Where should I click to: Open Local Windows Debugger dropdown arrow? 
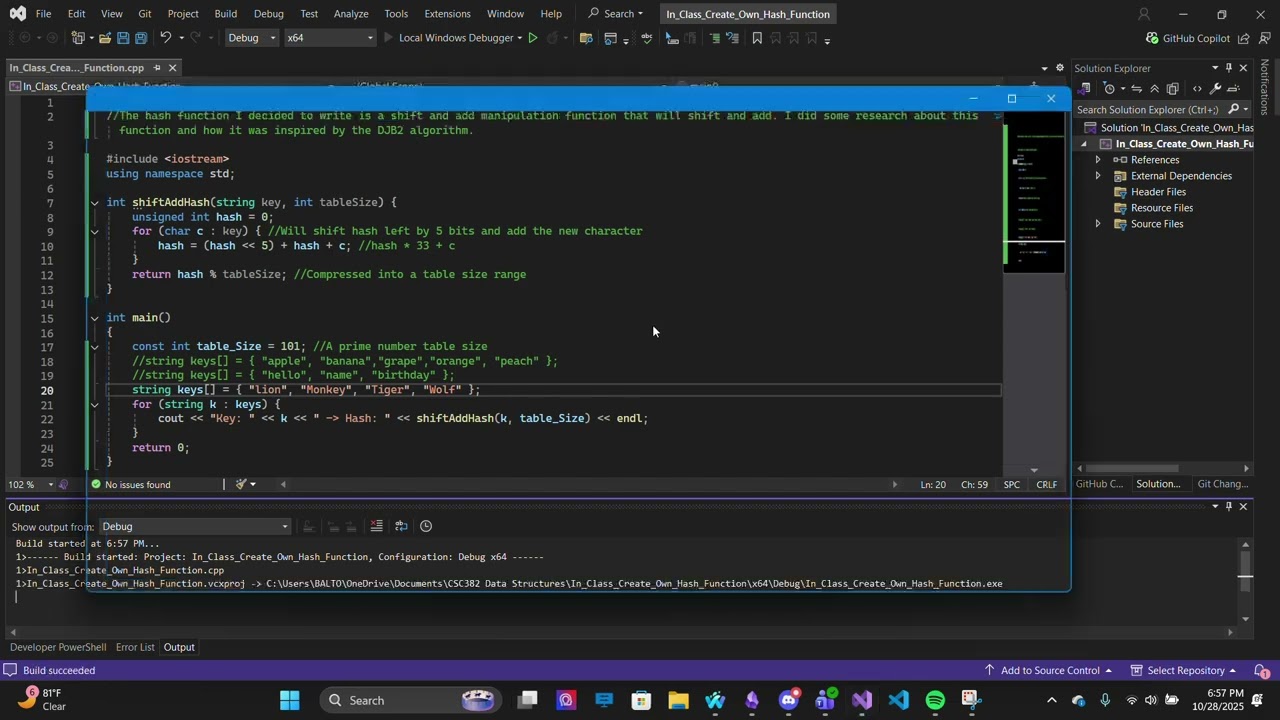(519, 38)
